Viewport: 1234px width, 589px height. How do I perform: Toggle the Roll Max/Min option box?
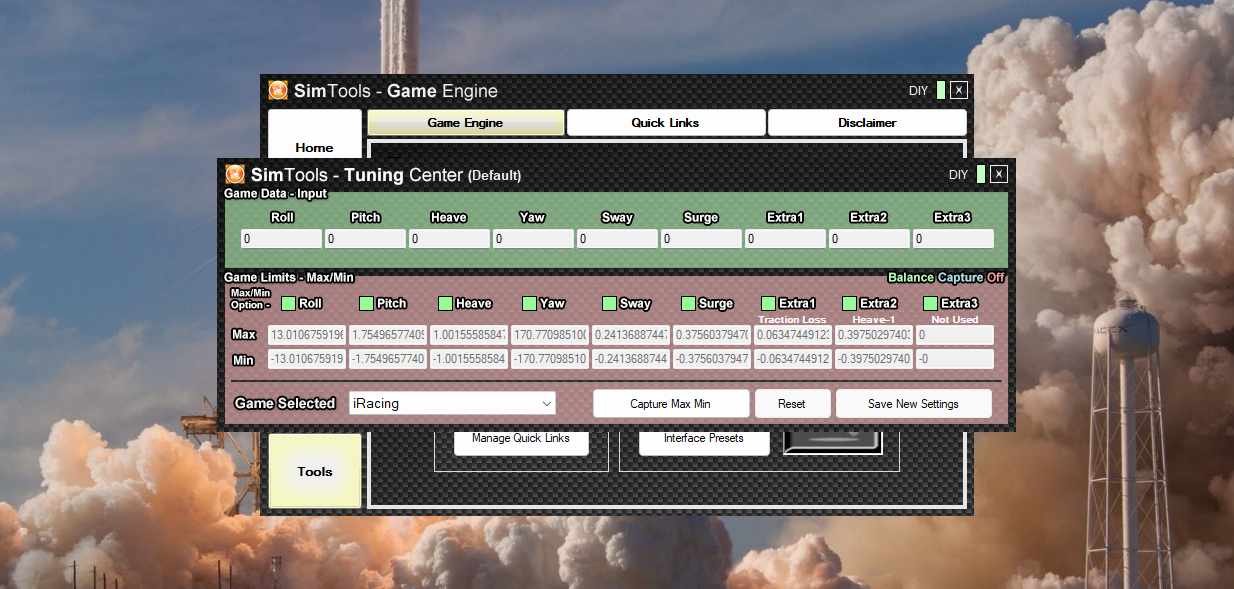pyautogui.click(x=288, y=303)
